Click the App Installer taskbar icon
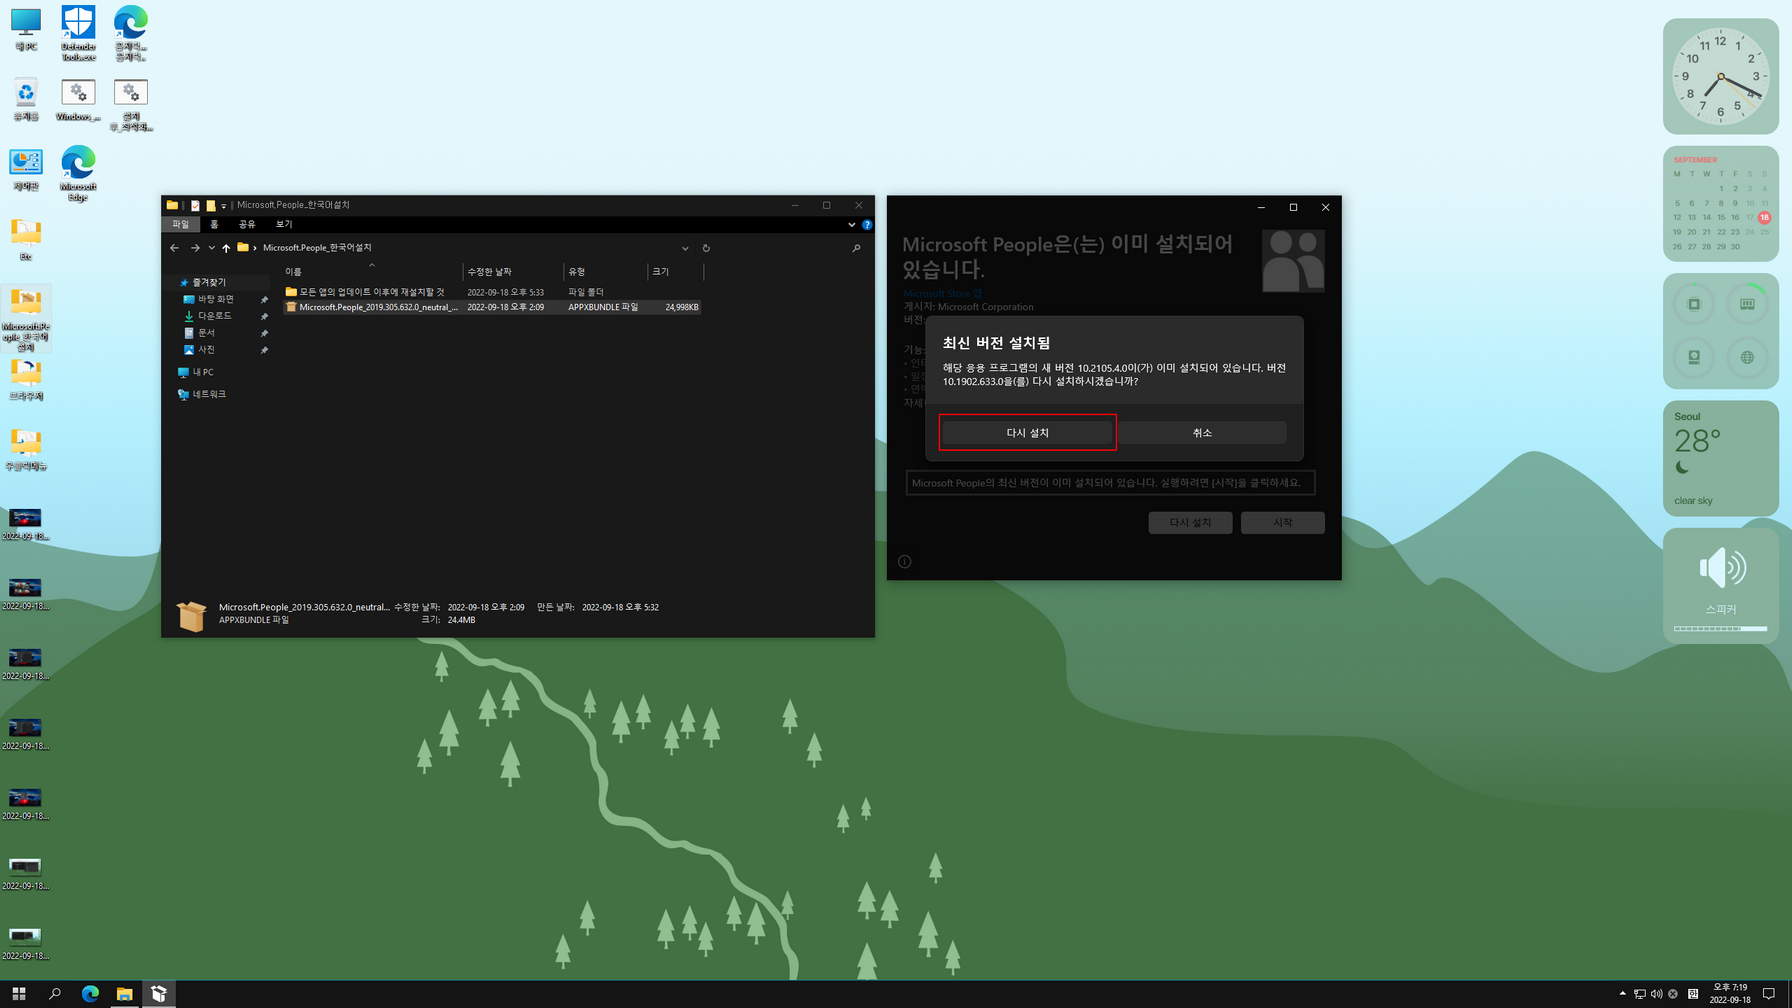This screenshot has width=1792, height=1008. 159,994
